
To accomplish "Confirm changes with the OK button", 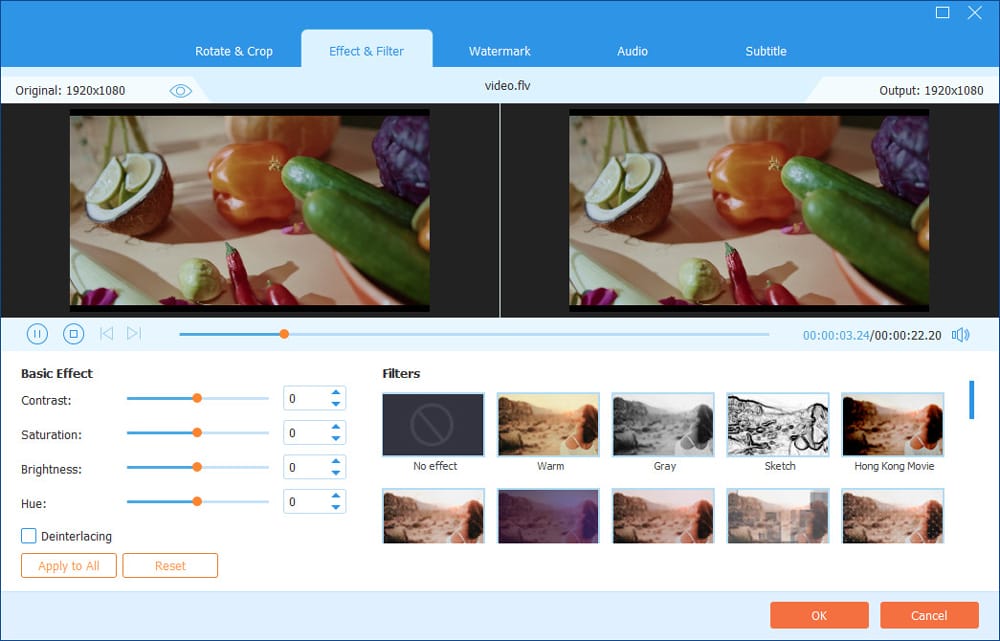I will [x=819, y=615].
